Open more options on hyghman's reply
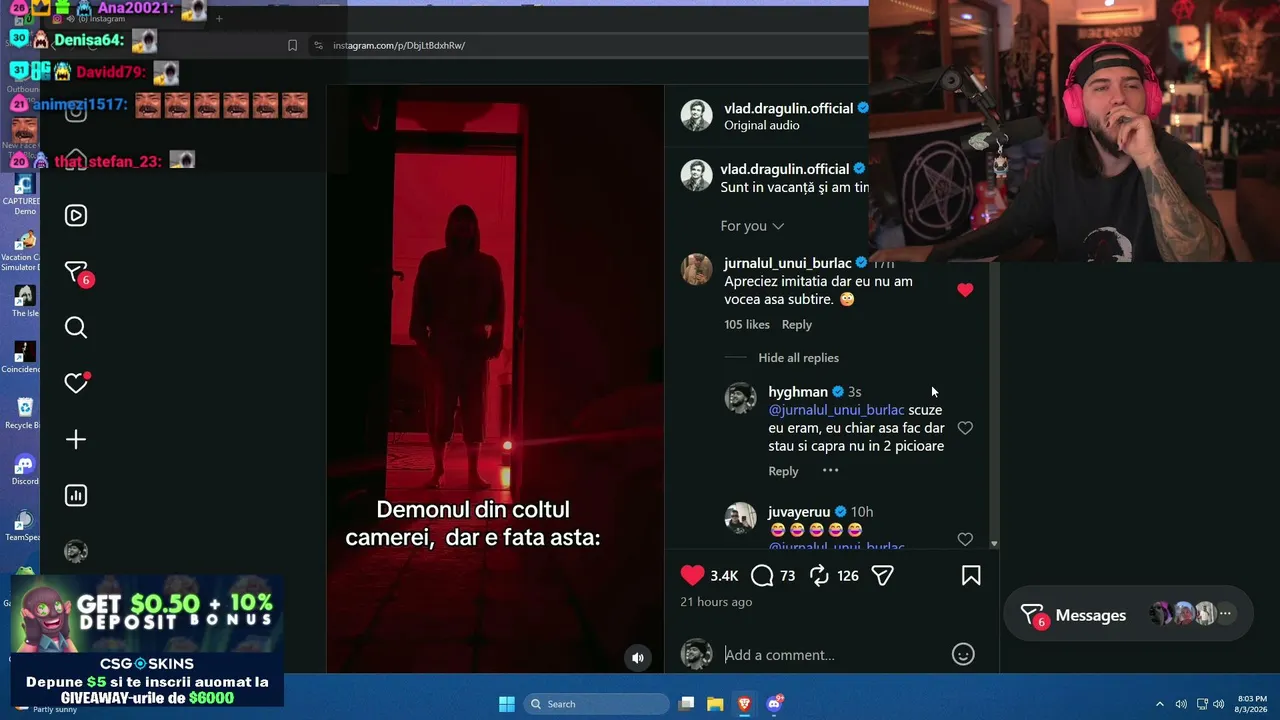1280x720 pixels. coord(830,471)
